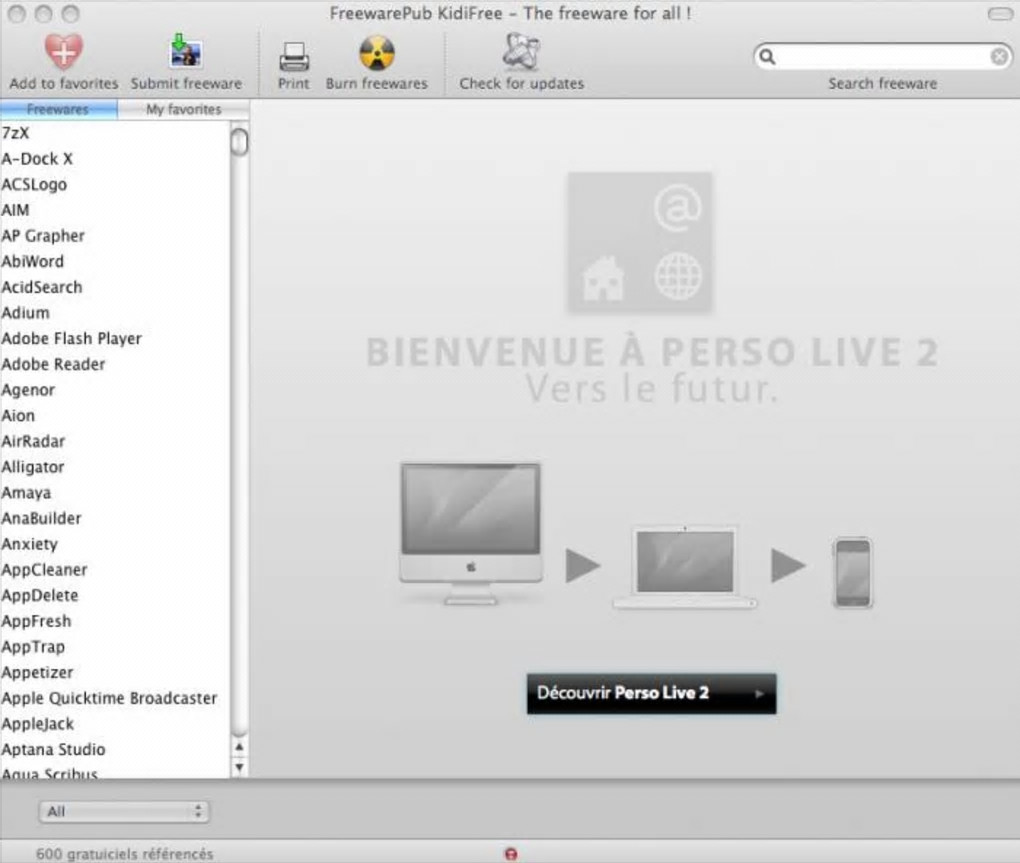Click the scroll up arrow of freeware list

(x=239, y=747)
